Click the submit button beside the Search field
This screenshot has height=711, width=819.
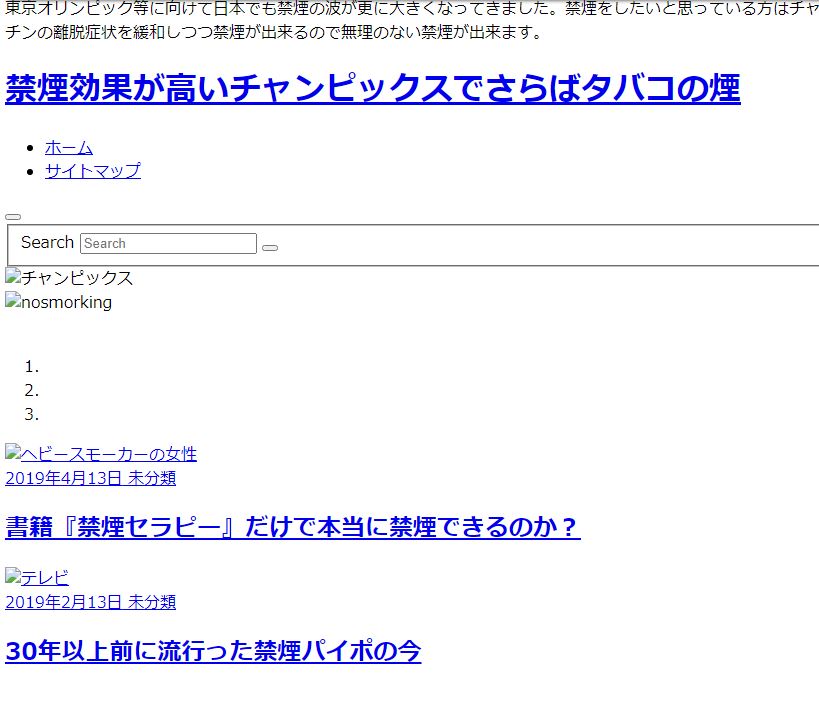270,247
